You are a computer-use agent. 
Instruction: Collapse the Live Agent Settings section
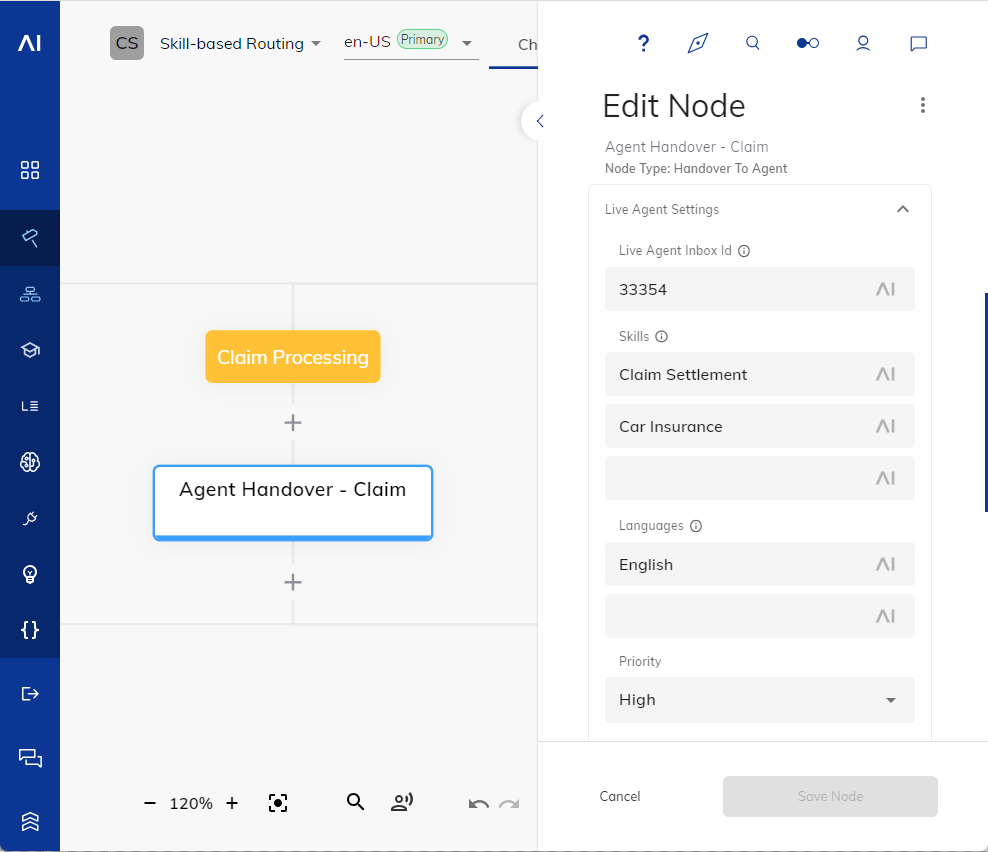(902, 210)
